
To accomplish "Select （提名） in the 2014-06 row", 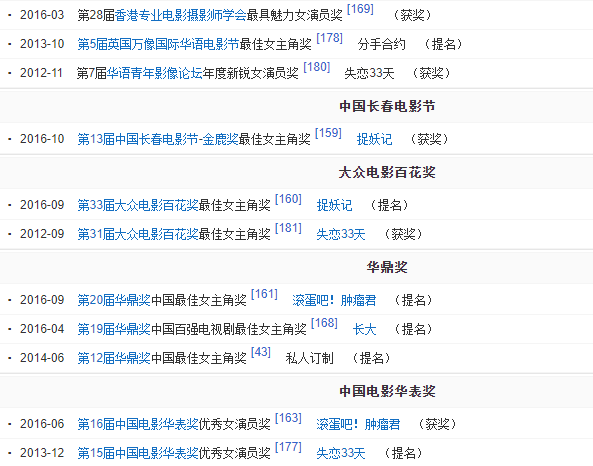I will pyautogui.click(x=371, y=358).
